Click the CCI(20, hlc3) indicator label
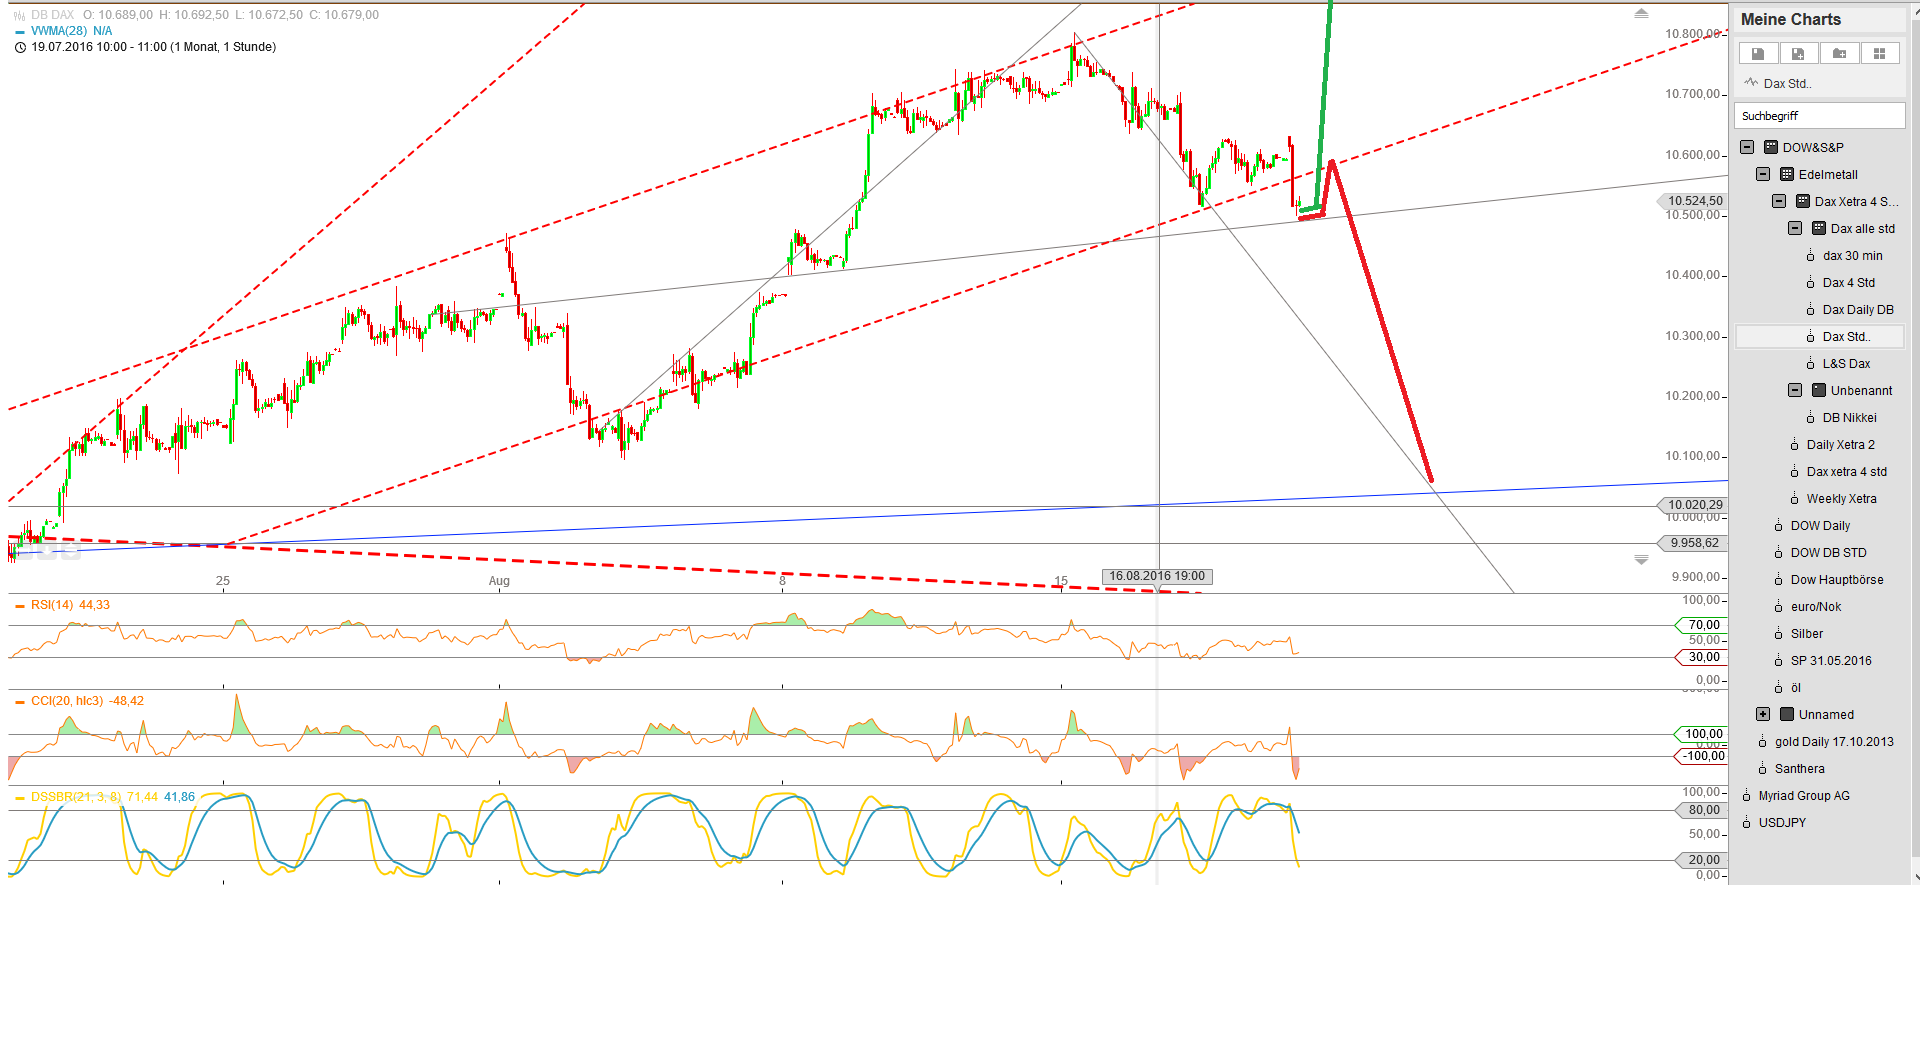Screen dimensions: 1920x1040 click(x=67, y=701)
